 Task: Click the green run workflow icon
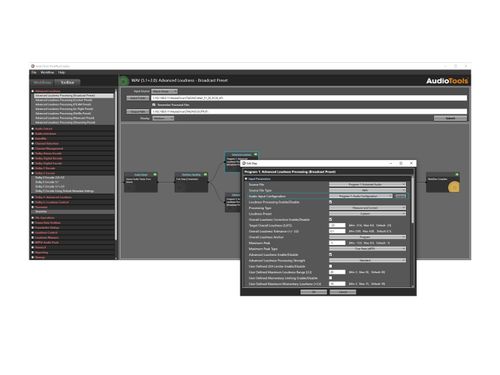point(124,81)
